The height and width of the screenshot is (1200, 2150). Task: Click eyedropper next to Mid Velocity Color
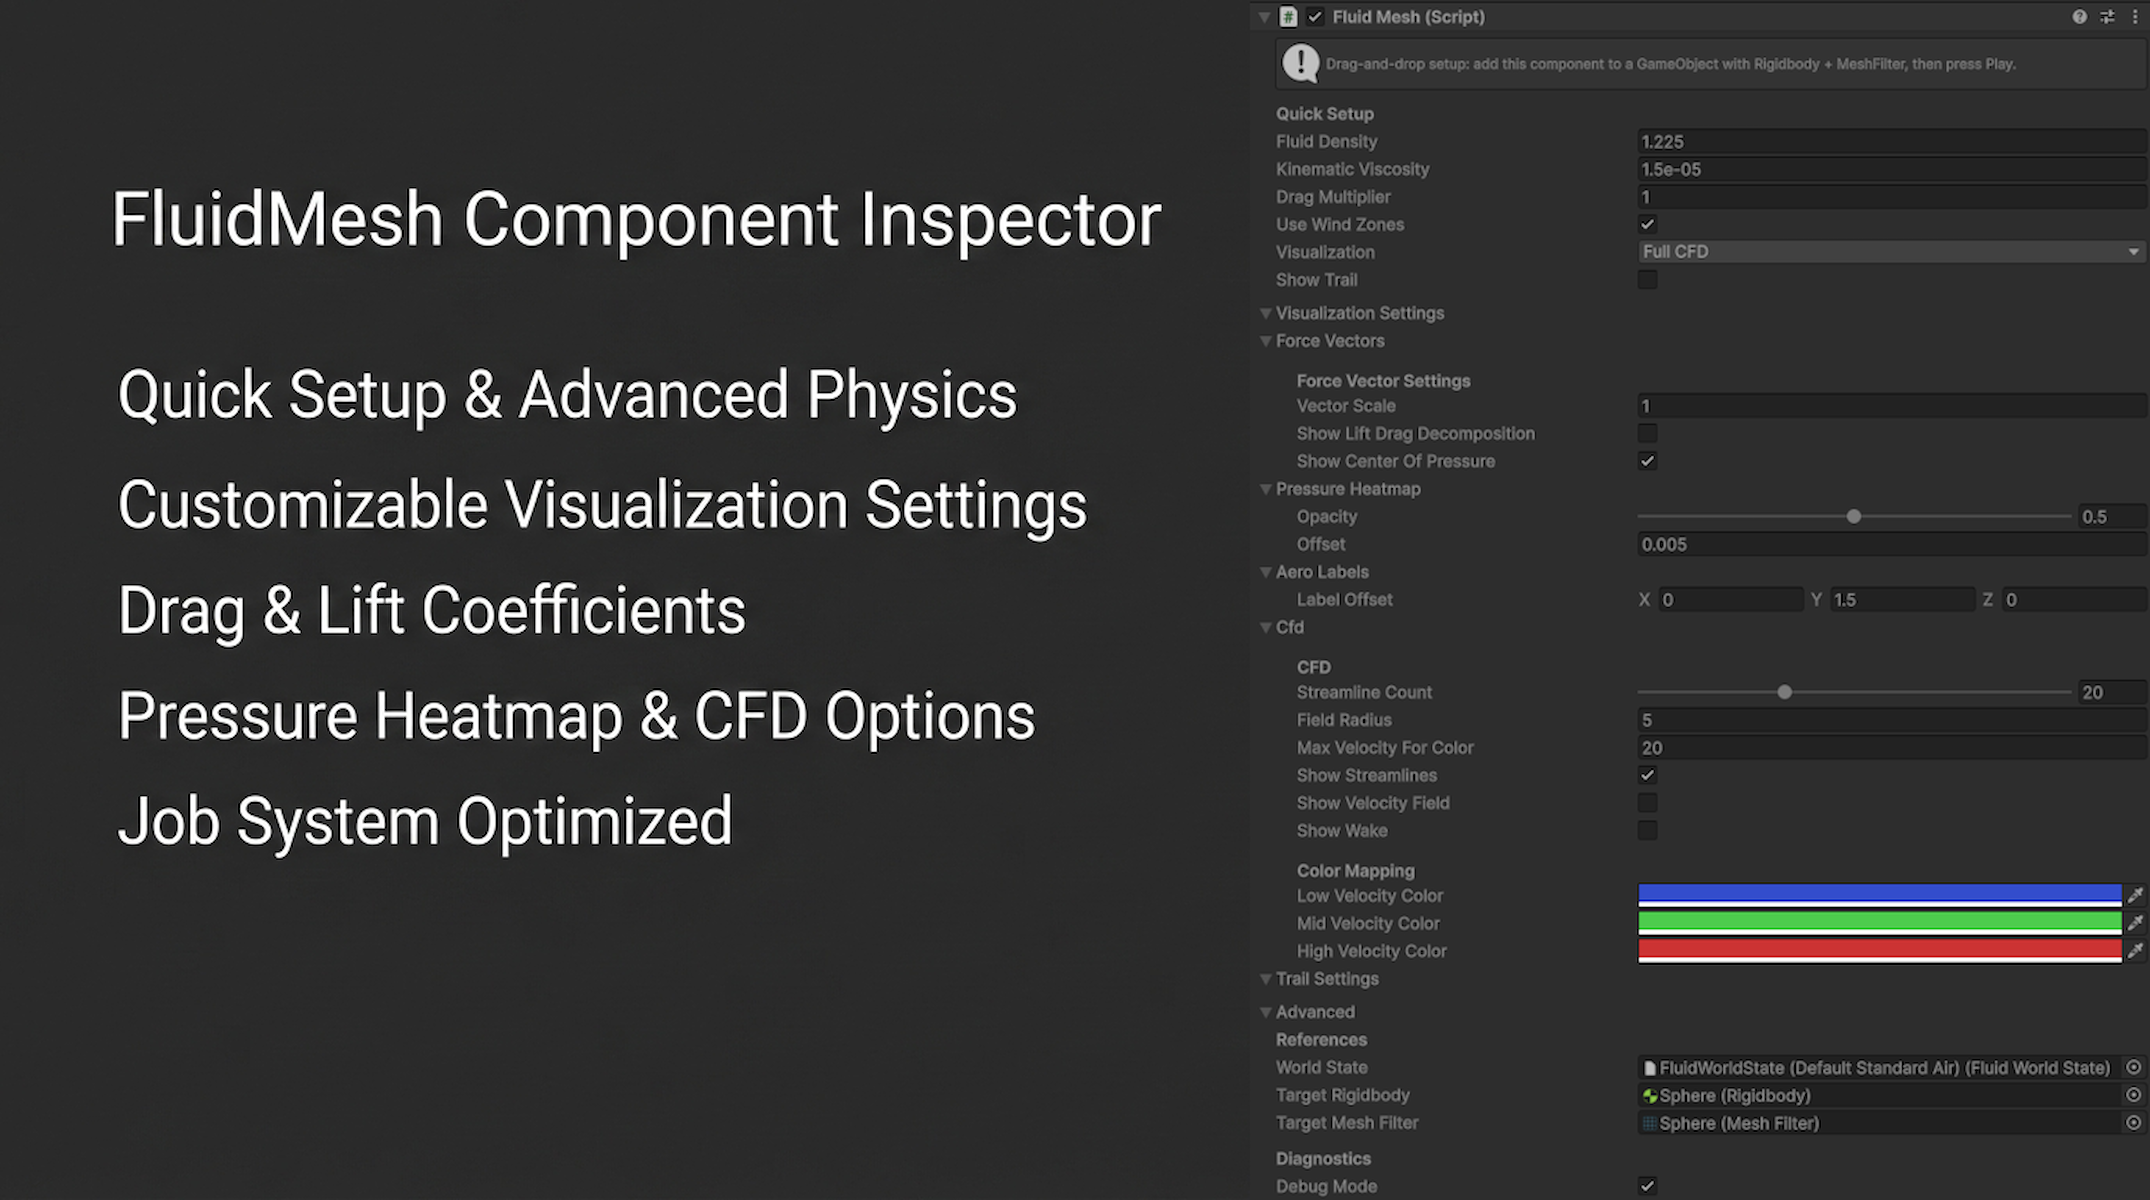pyautogui.click(x=2135, y=923)
